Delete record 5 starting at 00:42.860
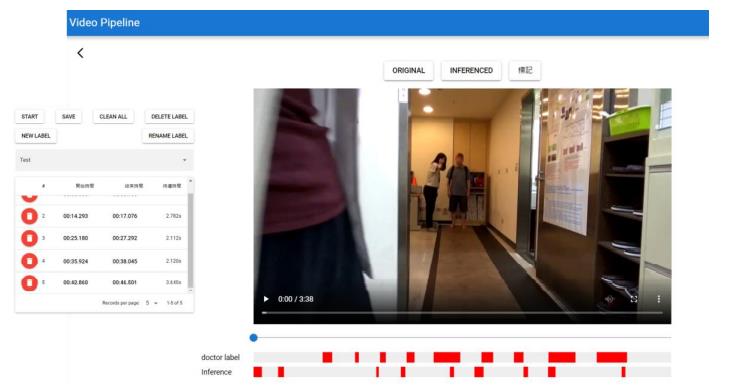This screenshot has width=749, height=386. tap(29, 282)
